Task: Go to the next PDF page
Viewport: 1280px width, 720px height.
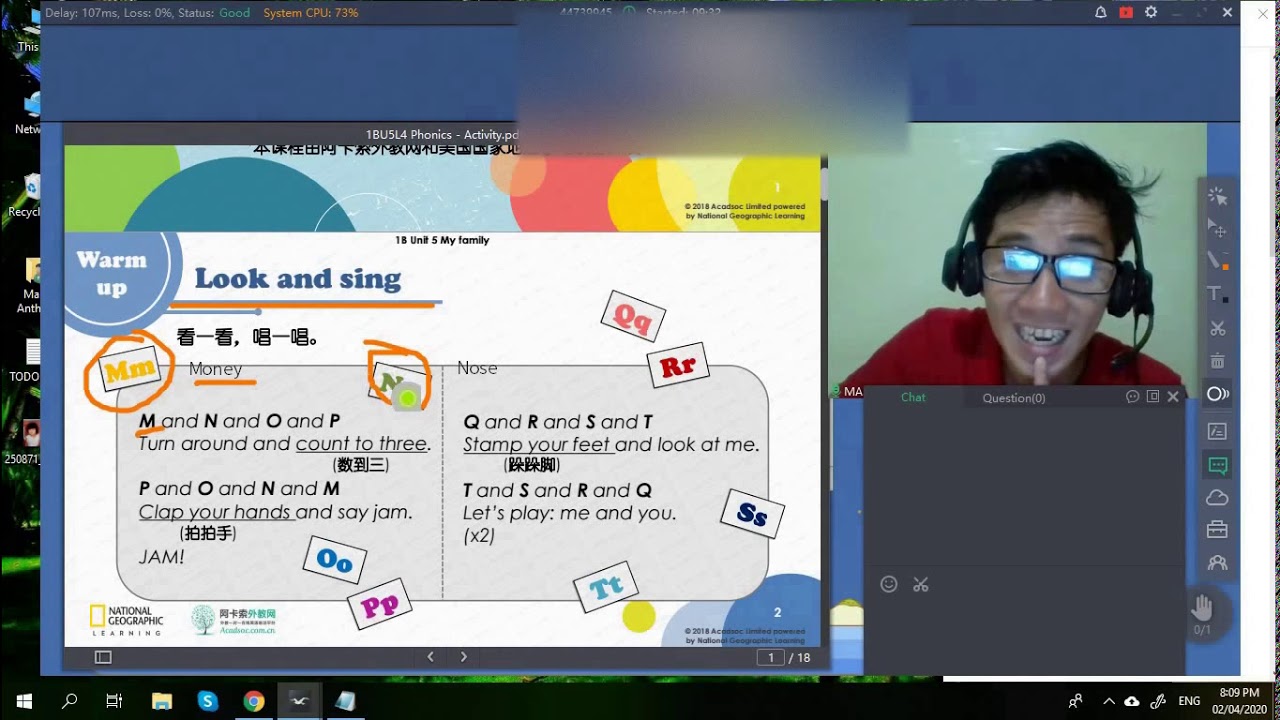Action: (464, 657)
